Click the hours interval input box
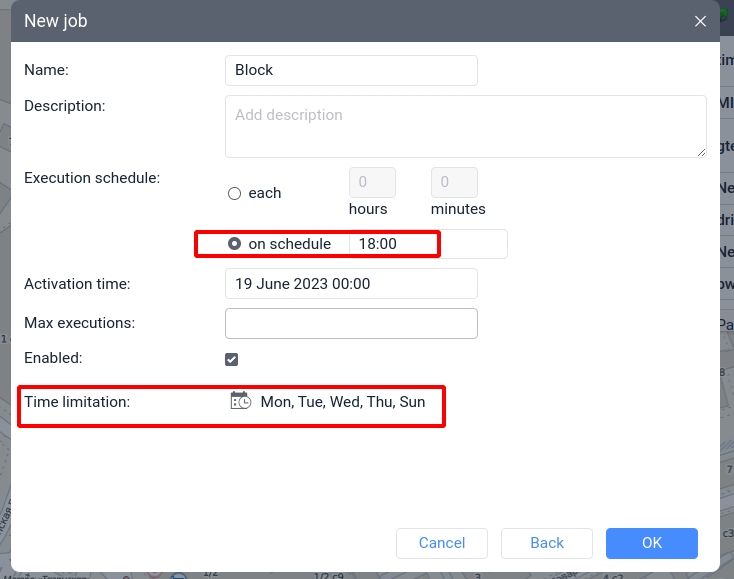This screenshot has height=579, width=734. [x=372, y=182]
